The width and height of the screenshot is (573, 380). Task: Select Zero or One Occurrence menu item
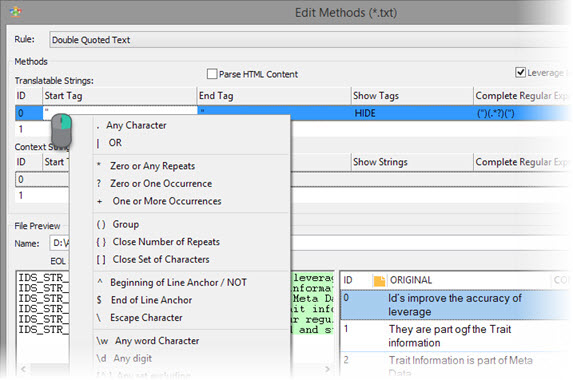click(x=161, y=183)
